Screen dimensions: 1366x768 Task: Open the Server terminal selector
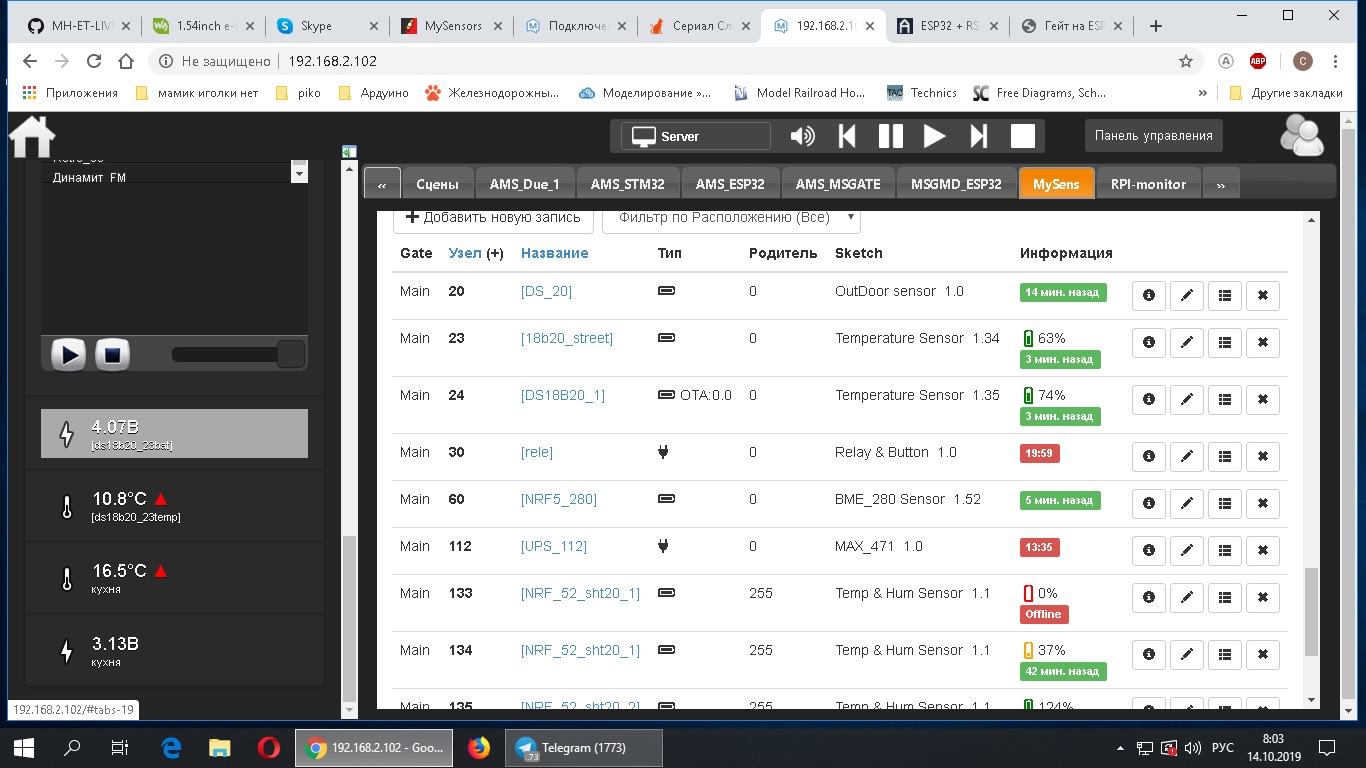(x=696, y=136)
